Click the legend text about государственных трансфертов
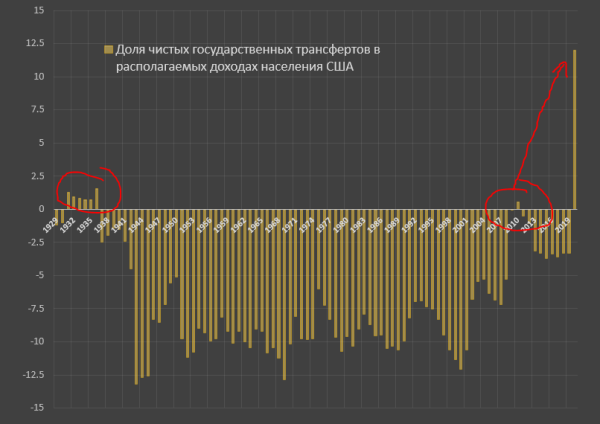 248,58
